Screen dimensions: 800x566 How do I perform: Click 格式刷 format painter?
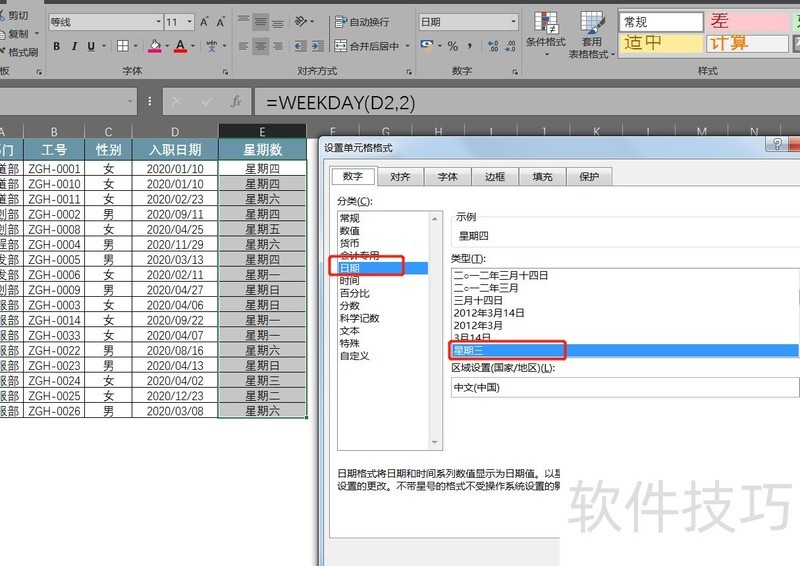19,52
